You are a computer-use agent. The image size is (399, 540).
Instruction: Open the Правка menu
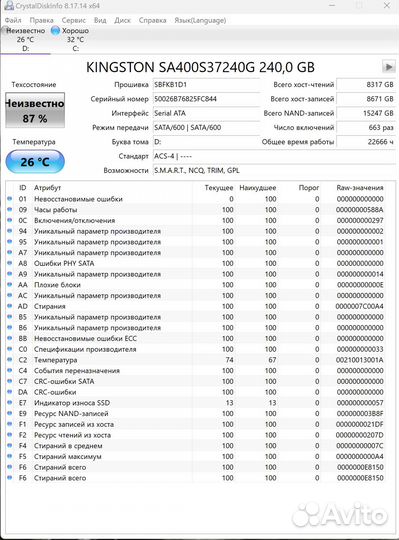click(x=41, y=20)
